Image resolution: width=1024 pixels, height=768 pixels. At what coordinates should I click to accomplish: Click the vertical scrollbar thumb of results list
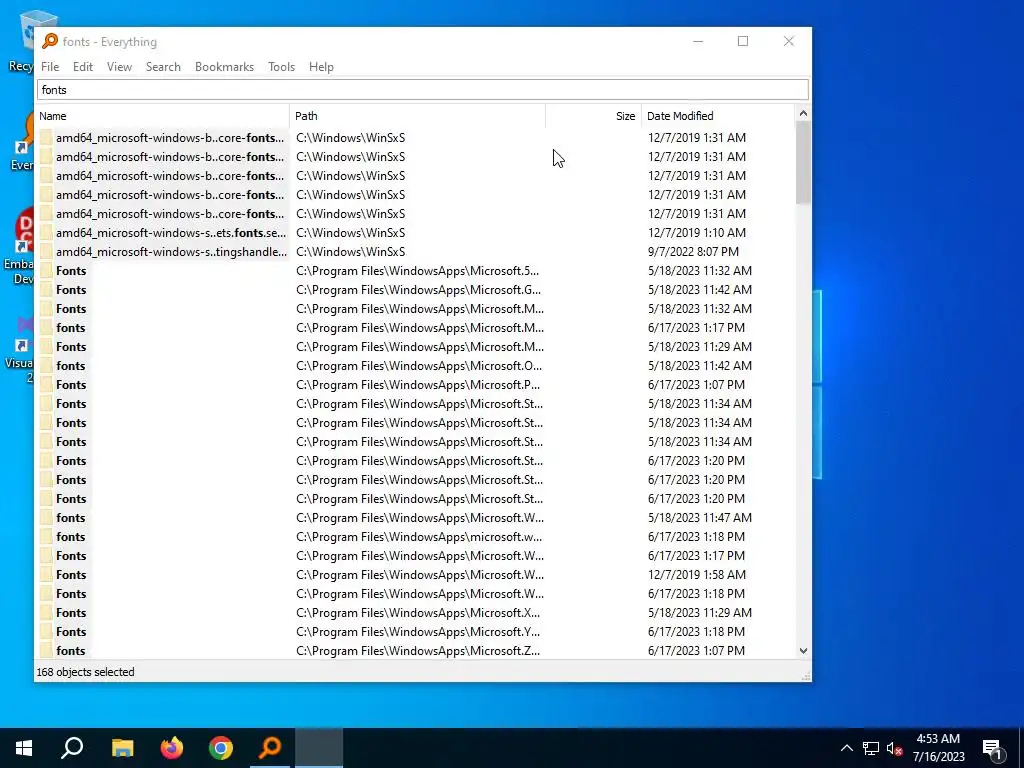(803, 162)
